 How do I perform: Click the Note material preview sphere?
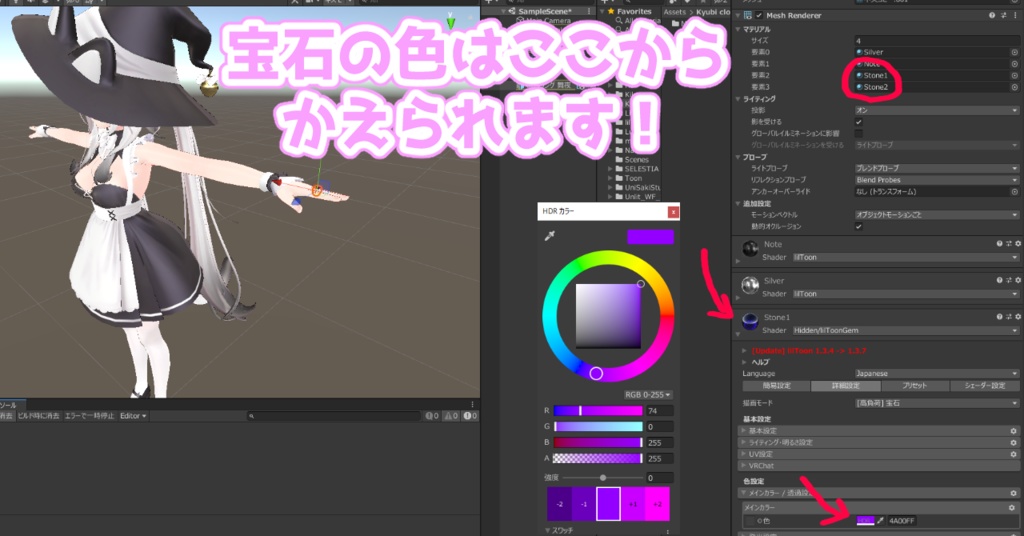tap(750, 248)
